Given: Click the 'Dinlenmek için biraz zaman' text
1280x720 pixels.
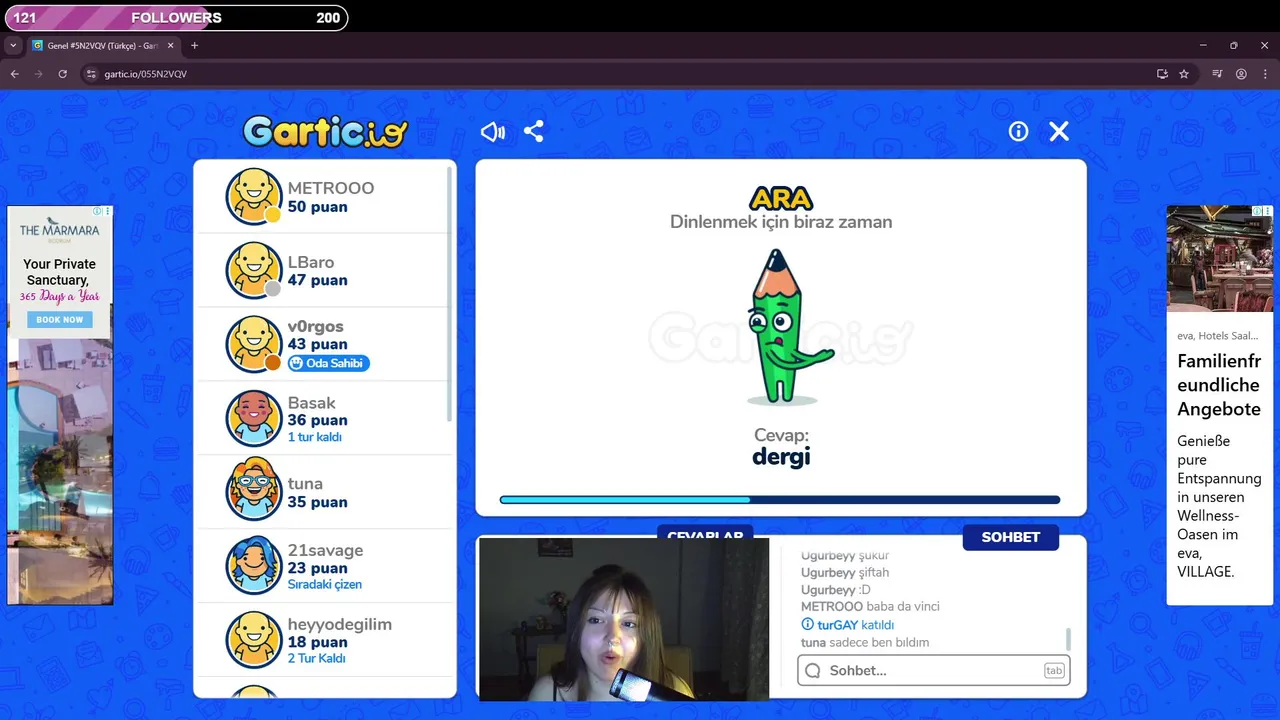Looking at the screenshot, I should pyautogui.click(x=781, y=222).
